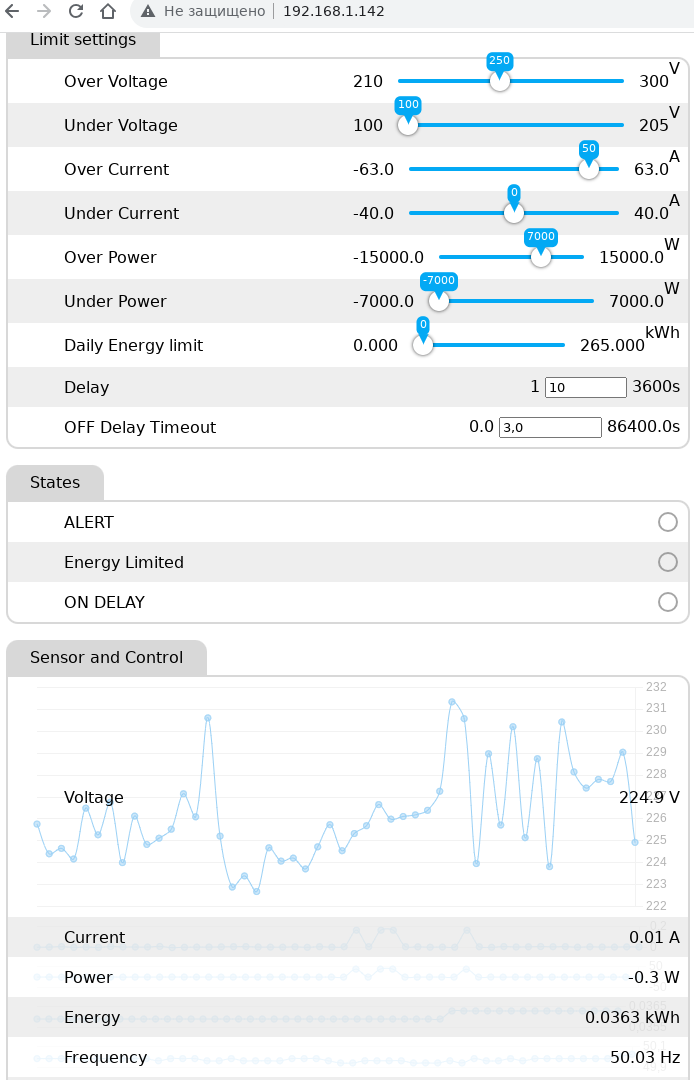Image resolution: width=694 pixels, height=1080 pixels.
Task: Click the browser back arrow
Action: [12, 11]
